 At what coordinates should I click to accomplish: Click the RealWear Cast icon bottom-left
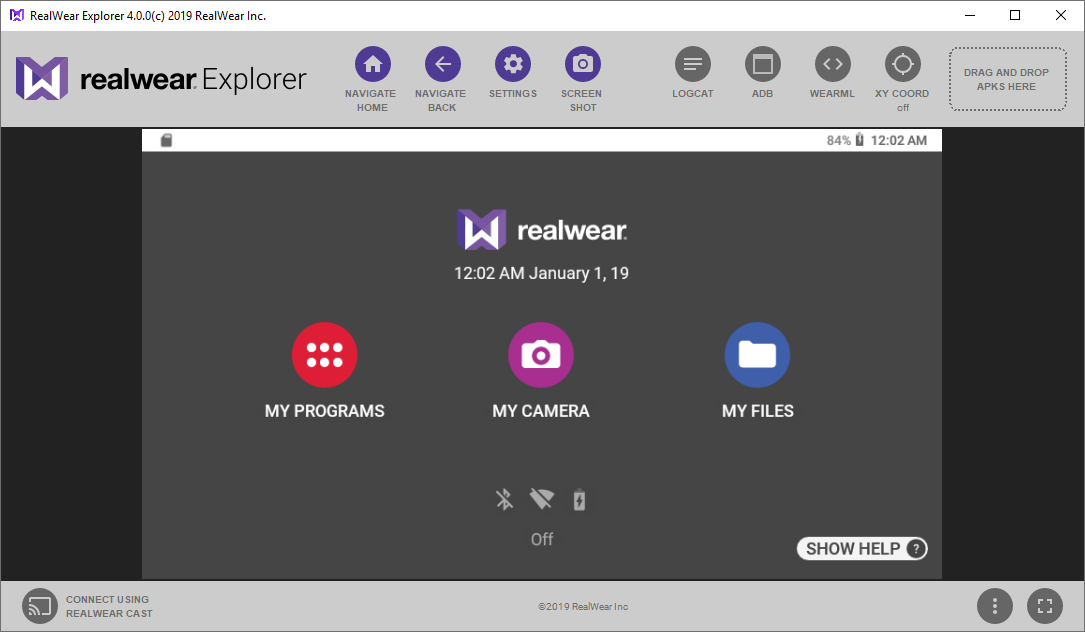tap(40, 606)
